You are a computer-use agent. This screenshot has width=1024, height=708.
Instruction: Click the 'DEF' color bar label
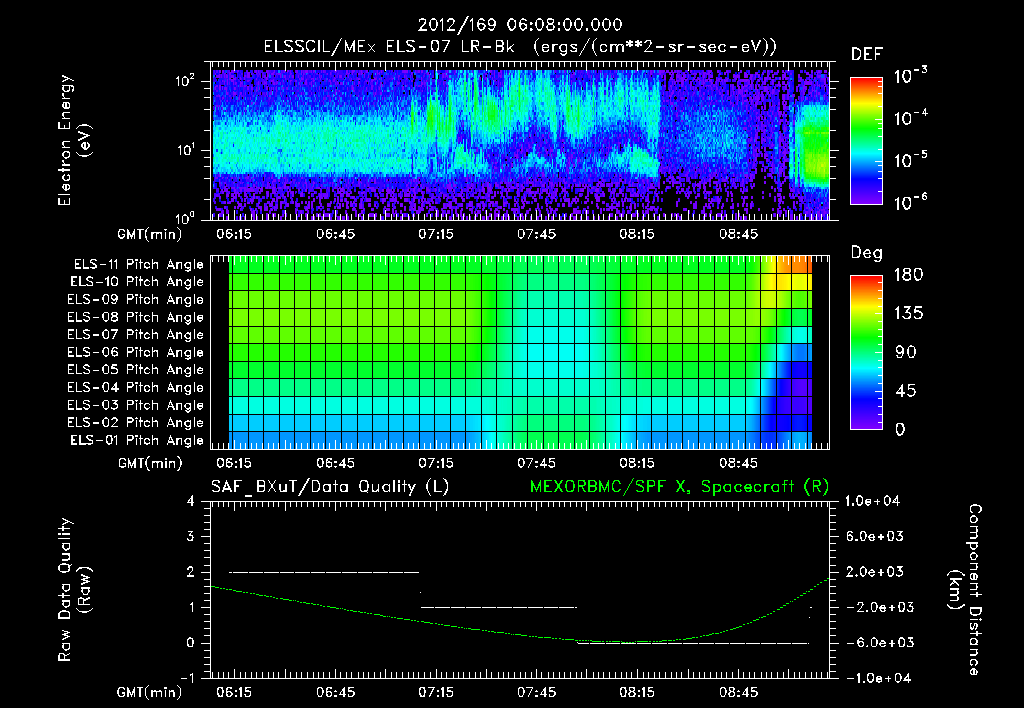[866, 54]
